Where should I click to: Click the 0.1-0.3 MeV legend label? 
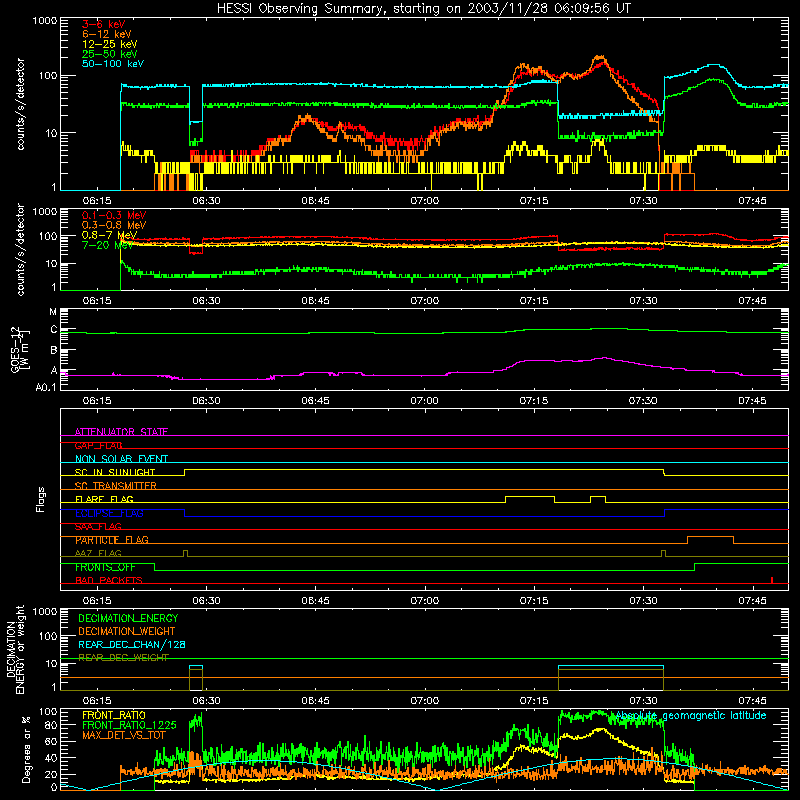(x=114, y=215)
